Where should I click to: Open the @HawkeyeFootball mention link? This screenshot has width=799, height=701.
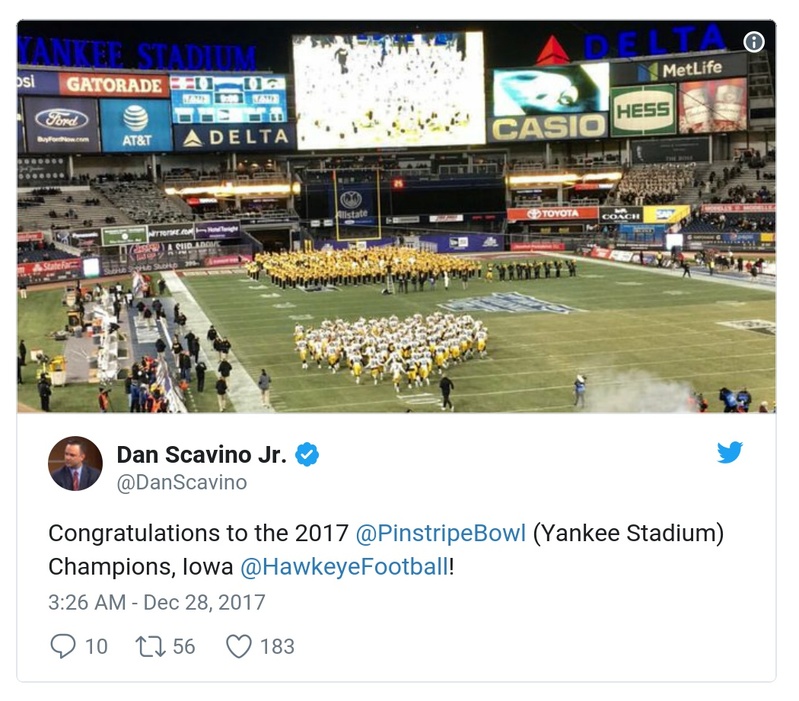[344, 567]
